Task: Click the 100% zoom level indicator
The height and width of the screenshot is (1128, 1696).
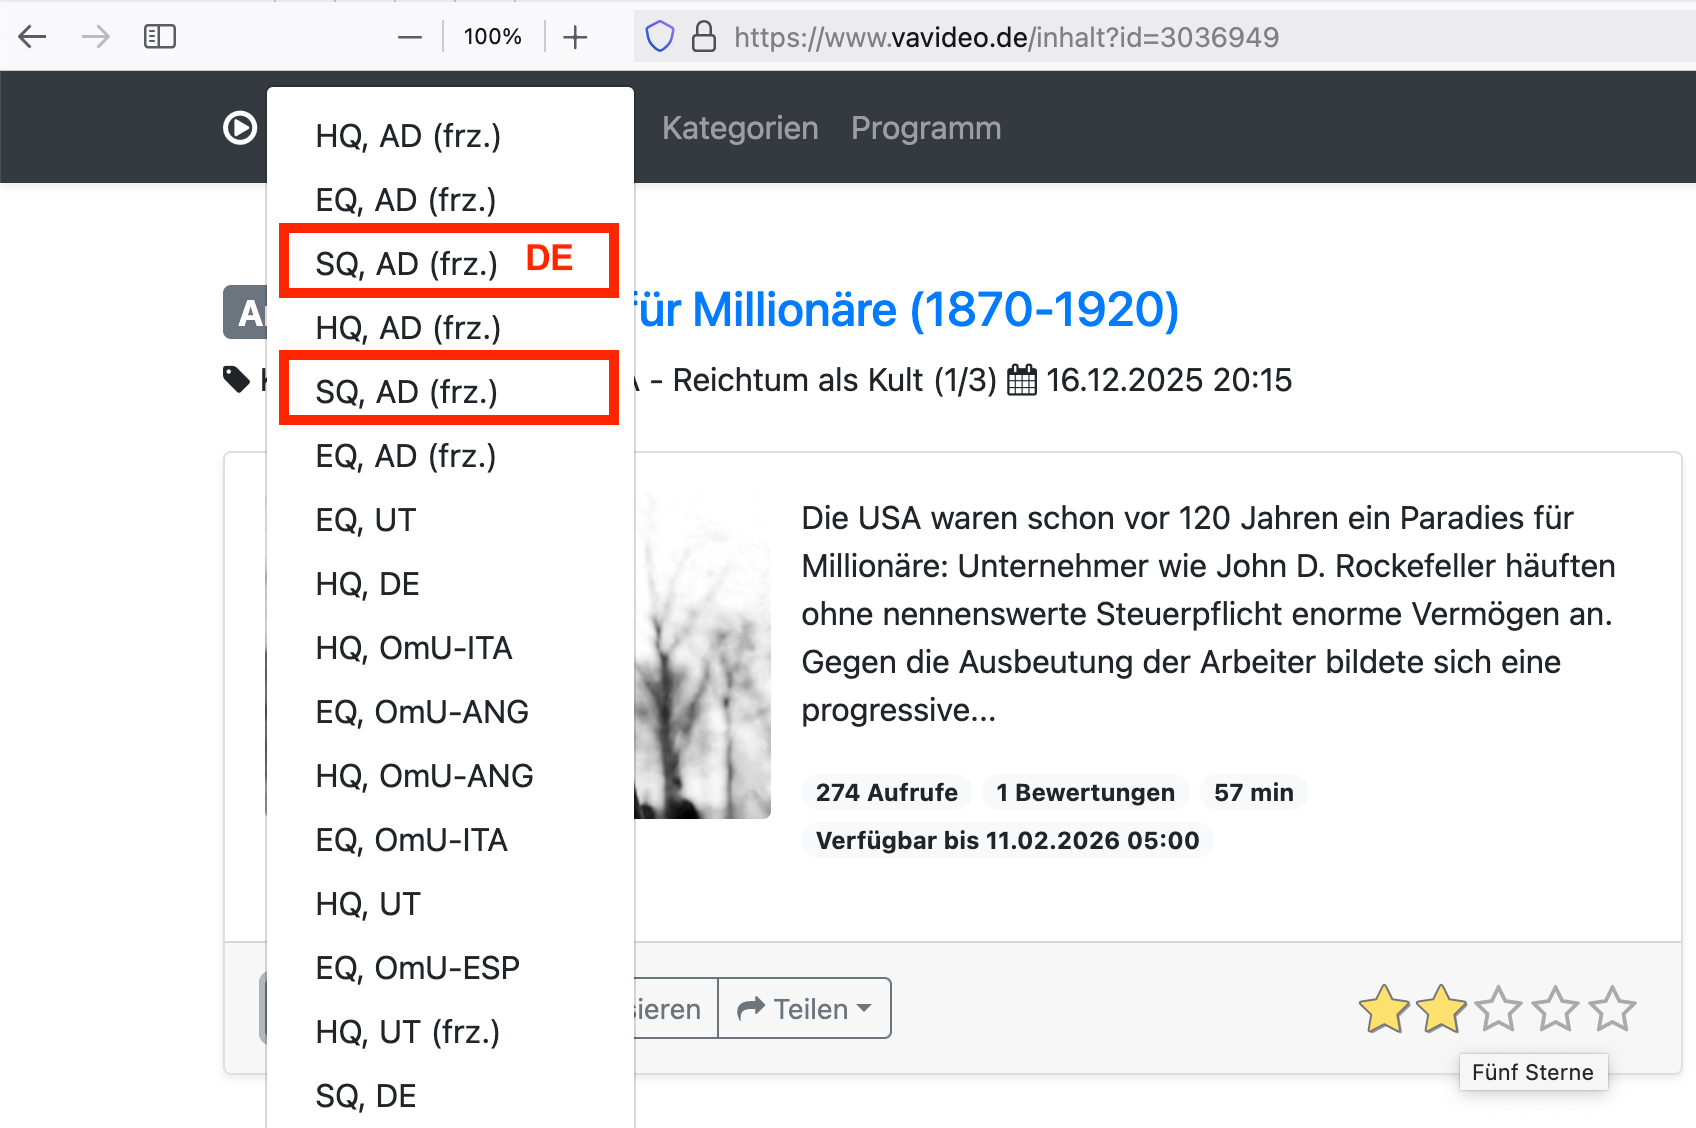Action: 492,37
